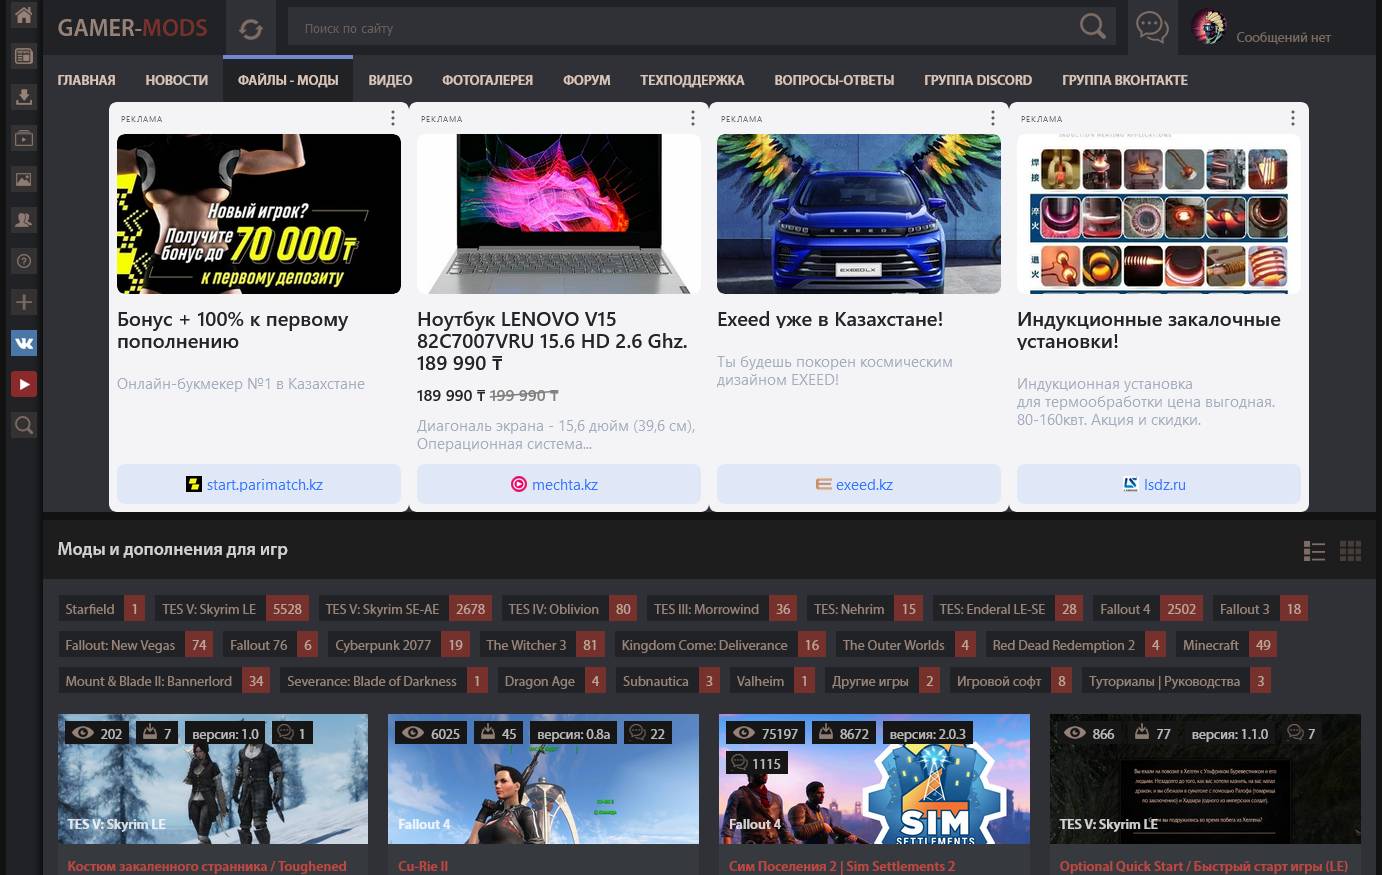Open options menu on Lenovo laptop ad
This screenshot has height=875, width=1382.
[692, 118]
